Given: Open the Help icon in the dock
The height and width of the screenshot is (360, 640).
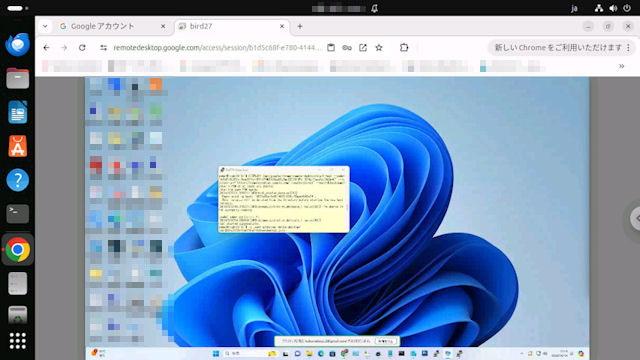Looking at the screenshot, I should (18, 180).
